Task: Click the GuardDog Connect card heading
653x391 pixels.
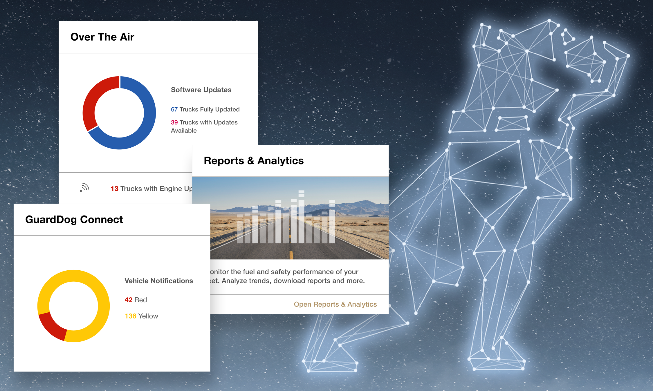Action: point(74,219)
